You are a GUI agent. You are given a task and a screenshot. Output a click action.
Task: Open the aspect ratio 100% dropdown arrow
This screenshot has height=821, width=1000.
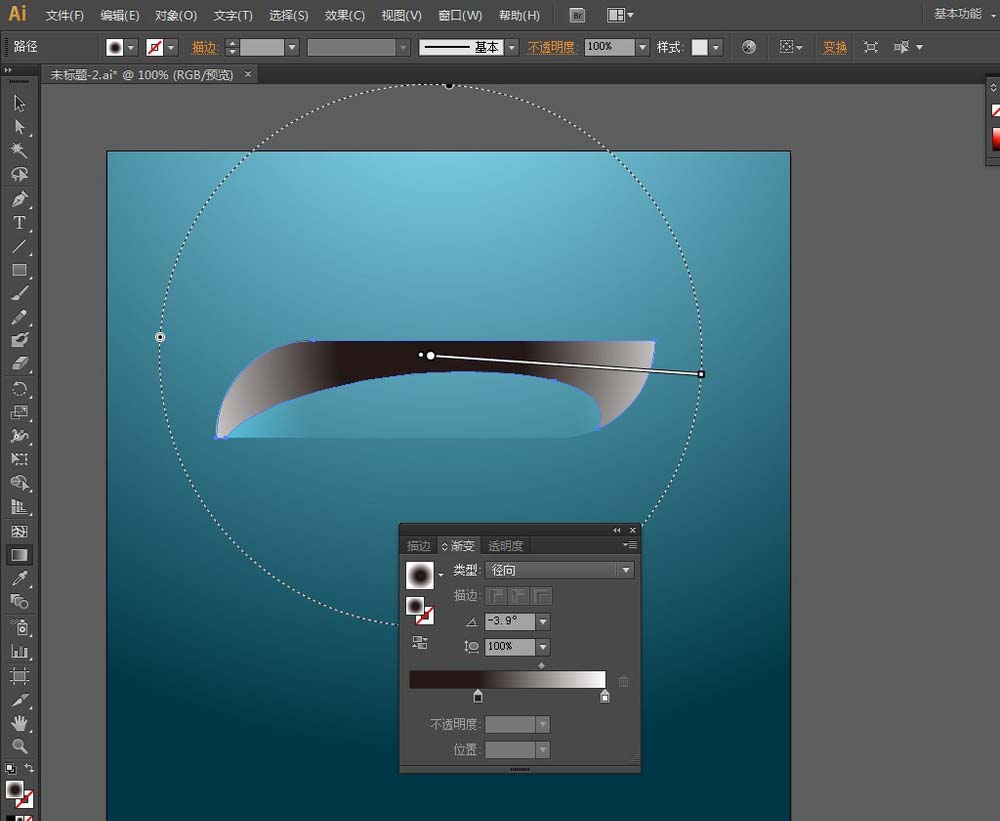[x=543, y=647]
